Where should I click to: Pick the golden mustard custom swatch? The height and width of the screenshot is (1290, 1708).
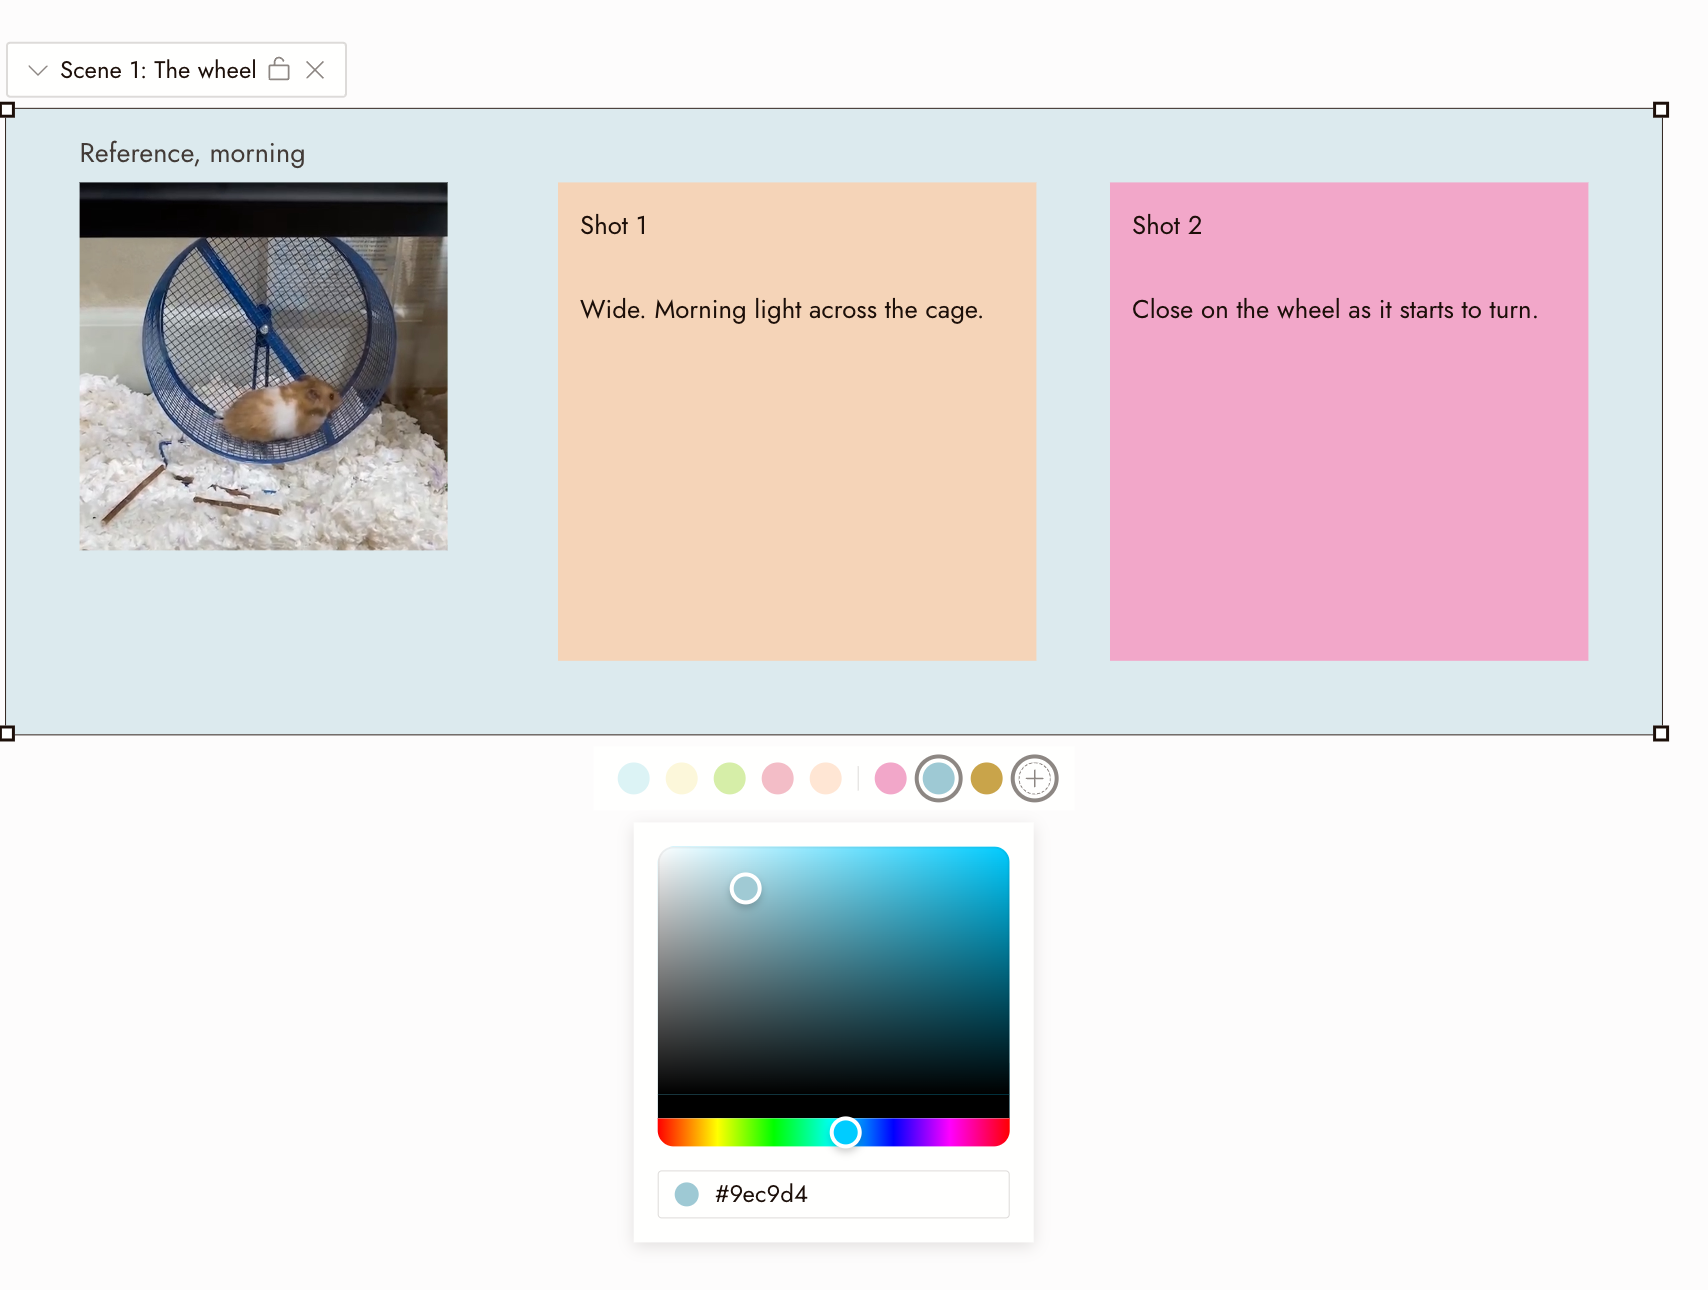pos(987,778)
